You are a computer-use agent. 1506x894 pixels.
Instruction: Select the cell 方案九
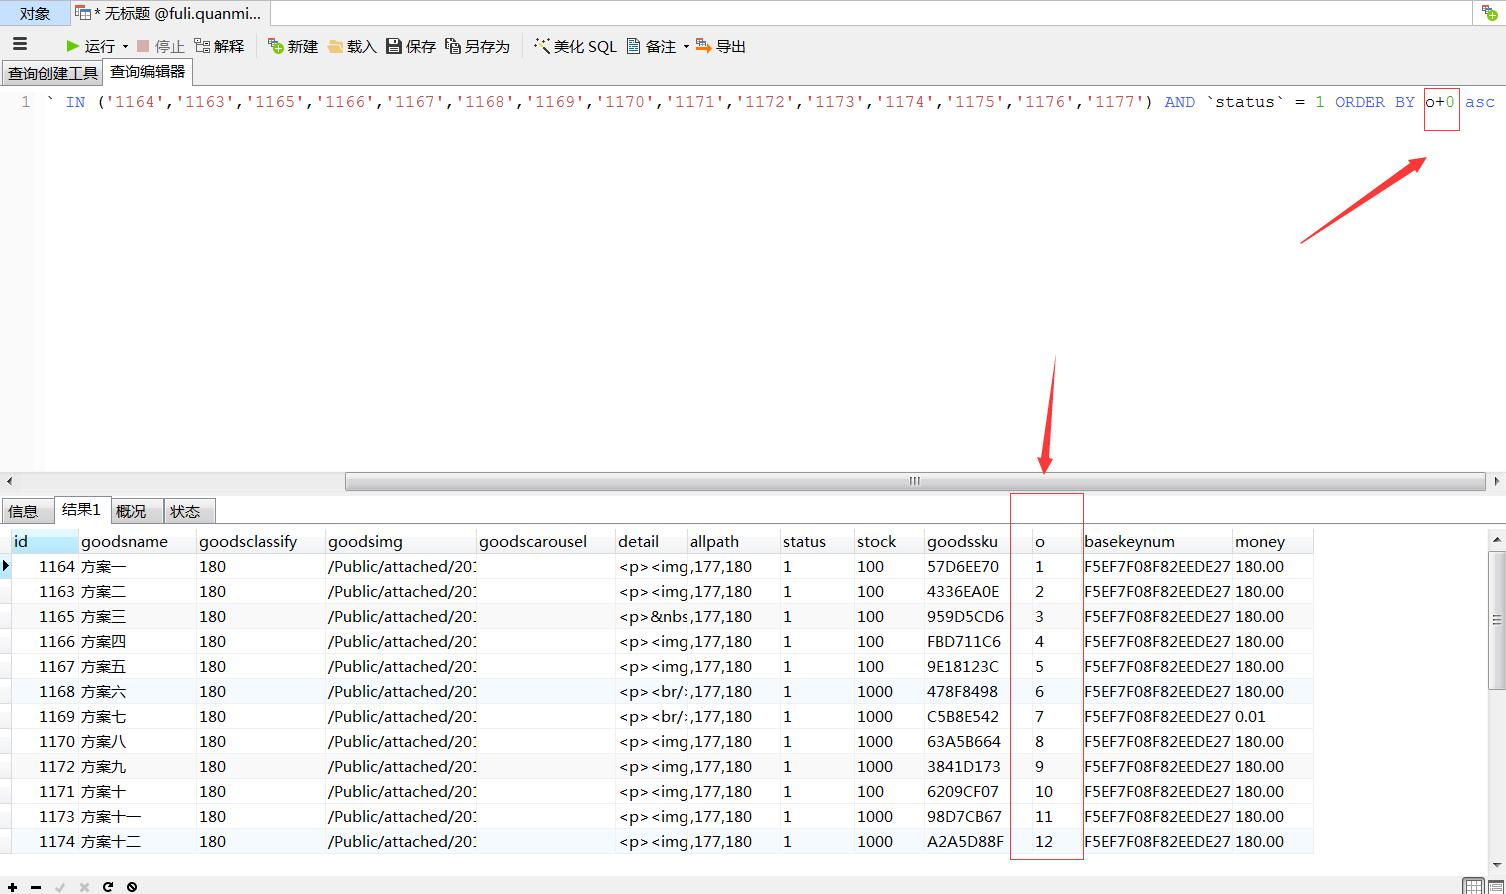coord(137,766)
